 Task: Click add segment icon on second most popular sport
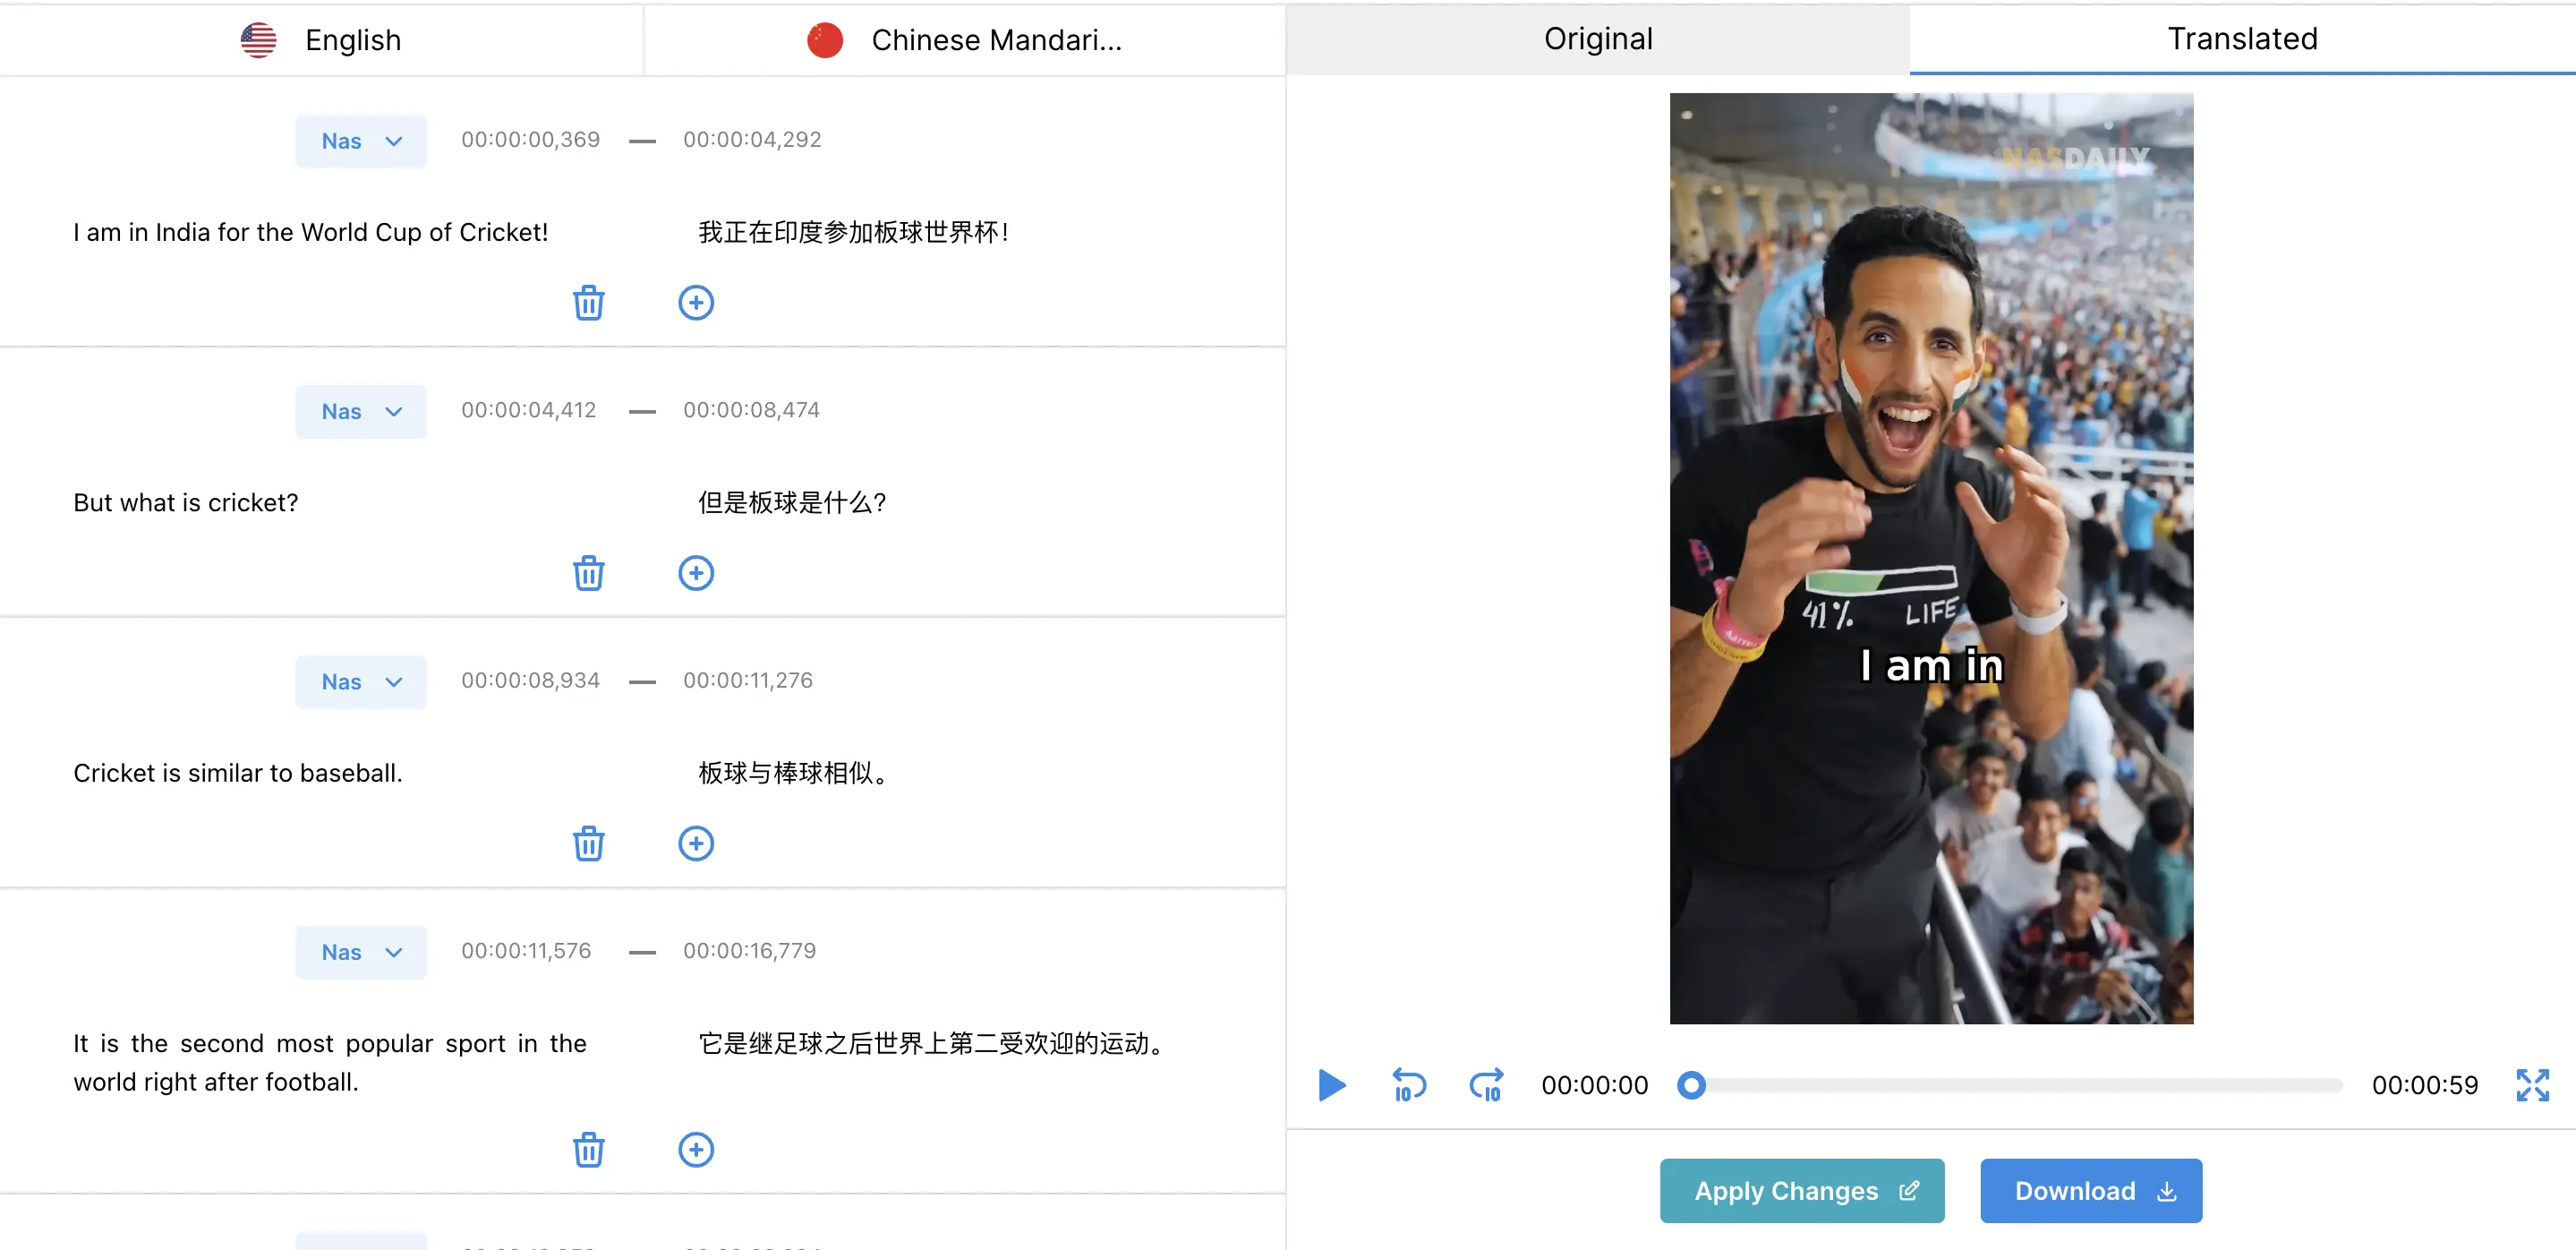click(695, 1146)
